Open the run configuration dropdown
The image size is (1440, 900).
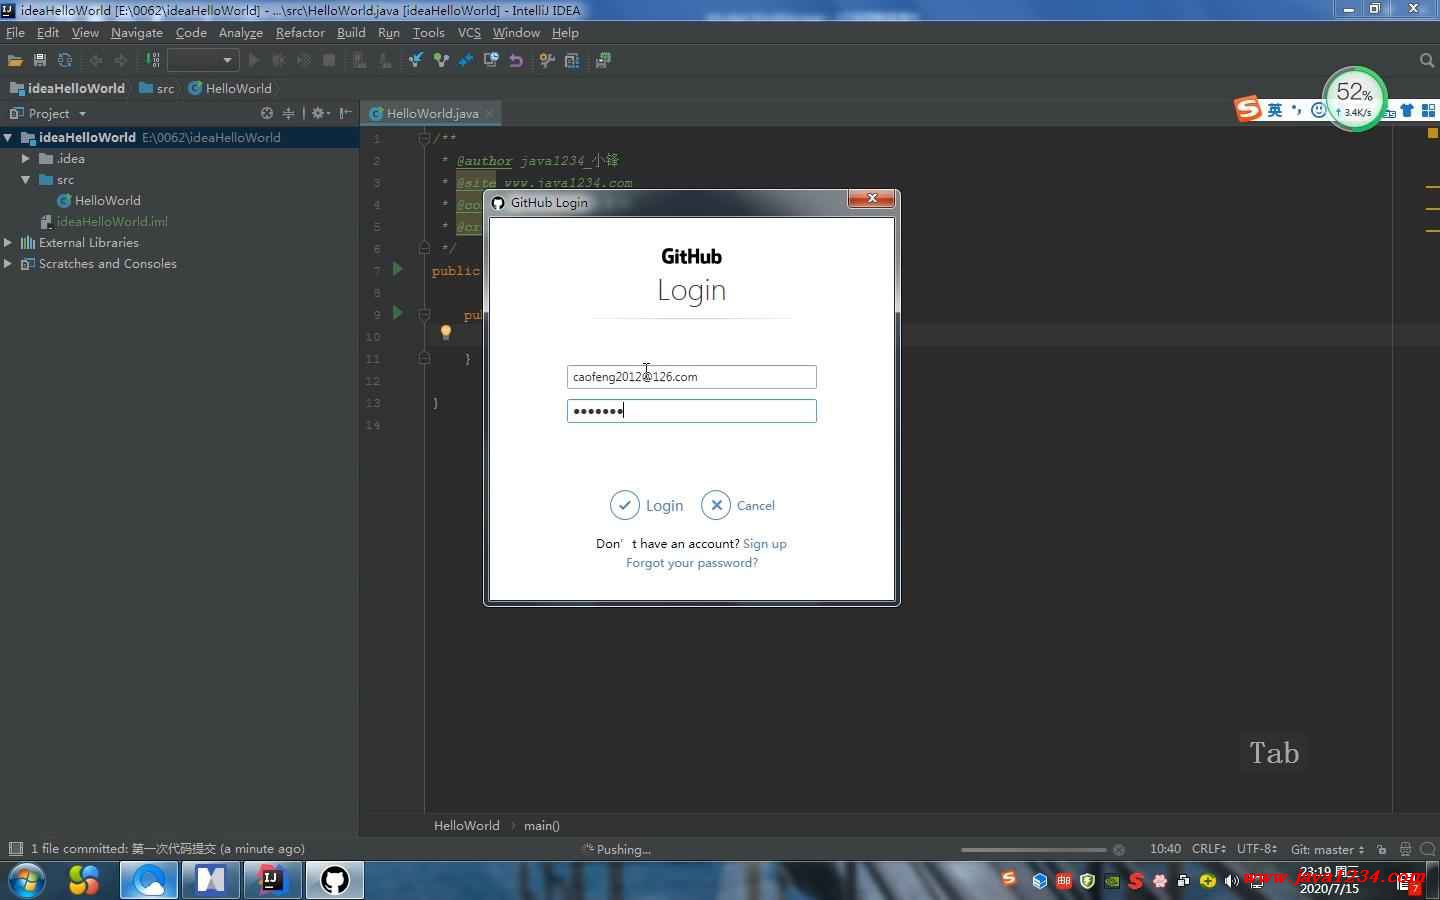pyautogui.click(x=202, y=60)
